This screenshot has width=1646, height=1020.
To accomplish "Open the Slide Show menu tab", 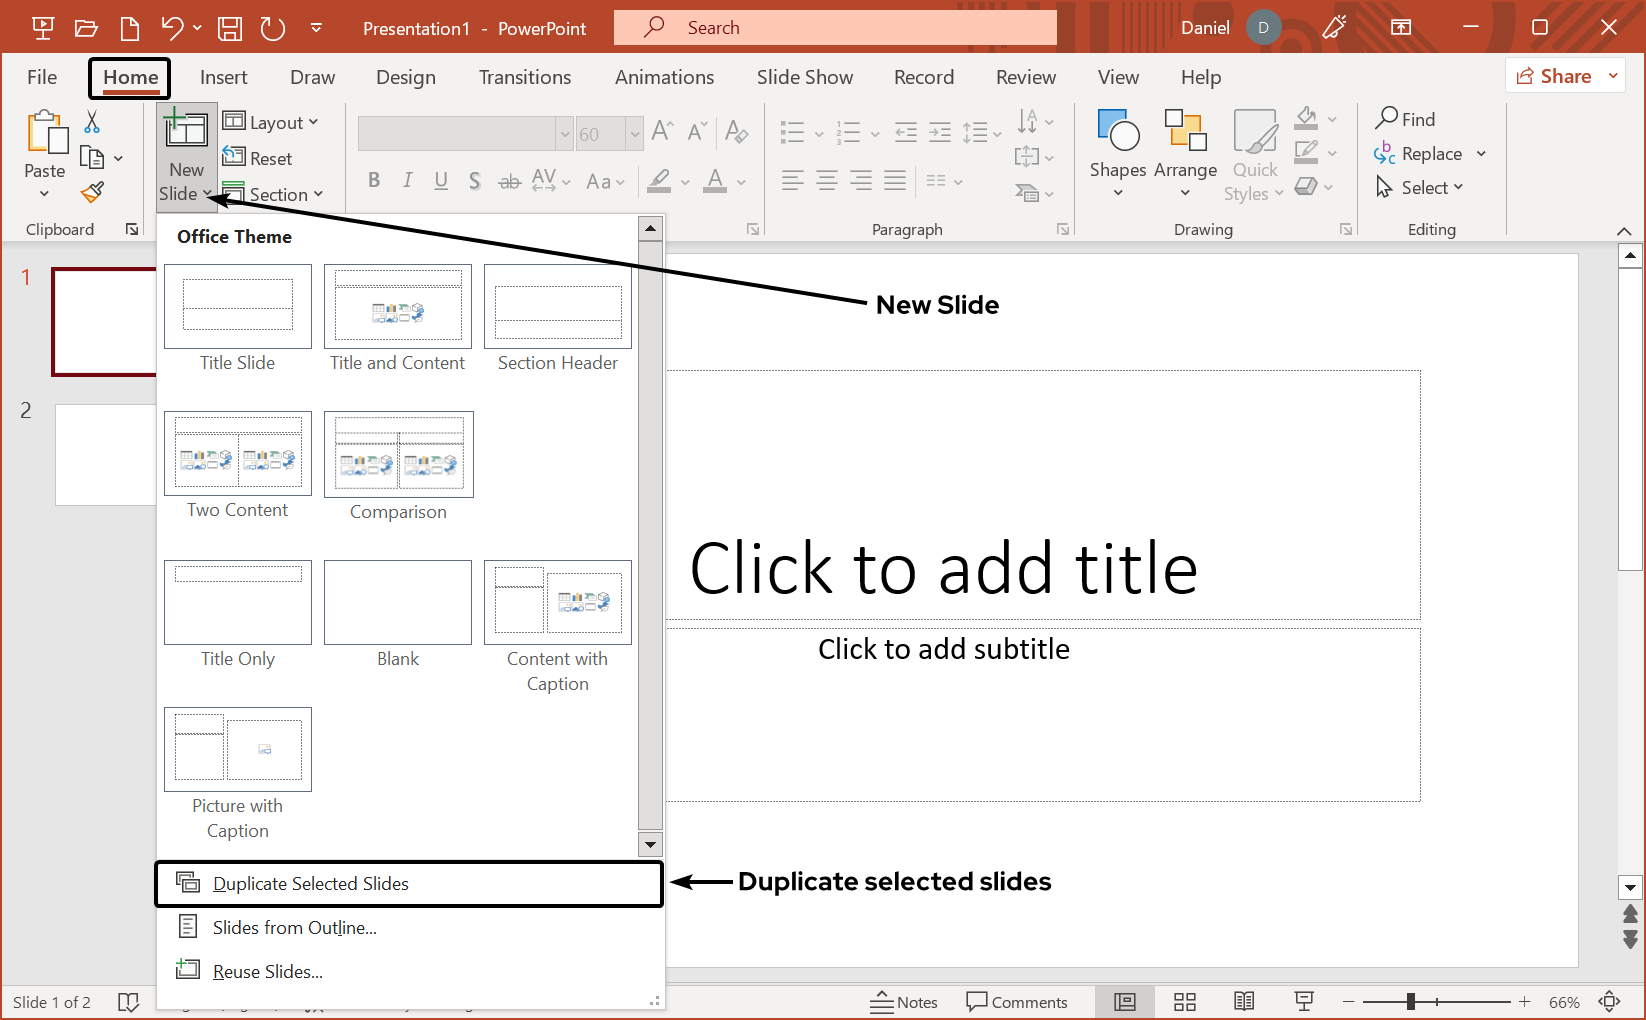I will (805, 77).
